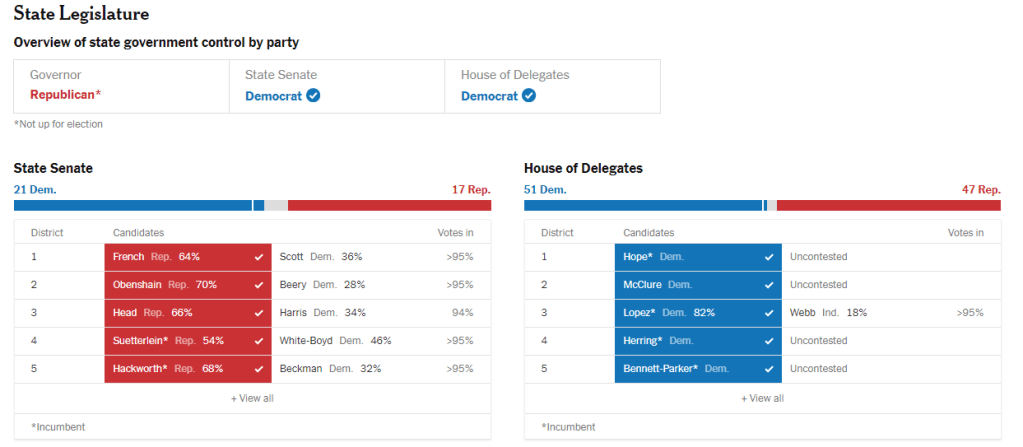Click the checkmark next to Lopez Dem. 82%

point(769,313)
